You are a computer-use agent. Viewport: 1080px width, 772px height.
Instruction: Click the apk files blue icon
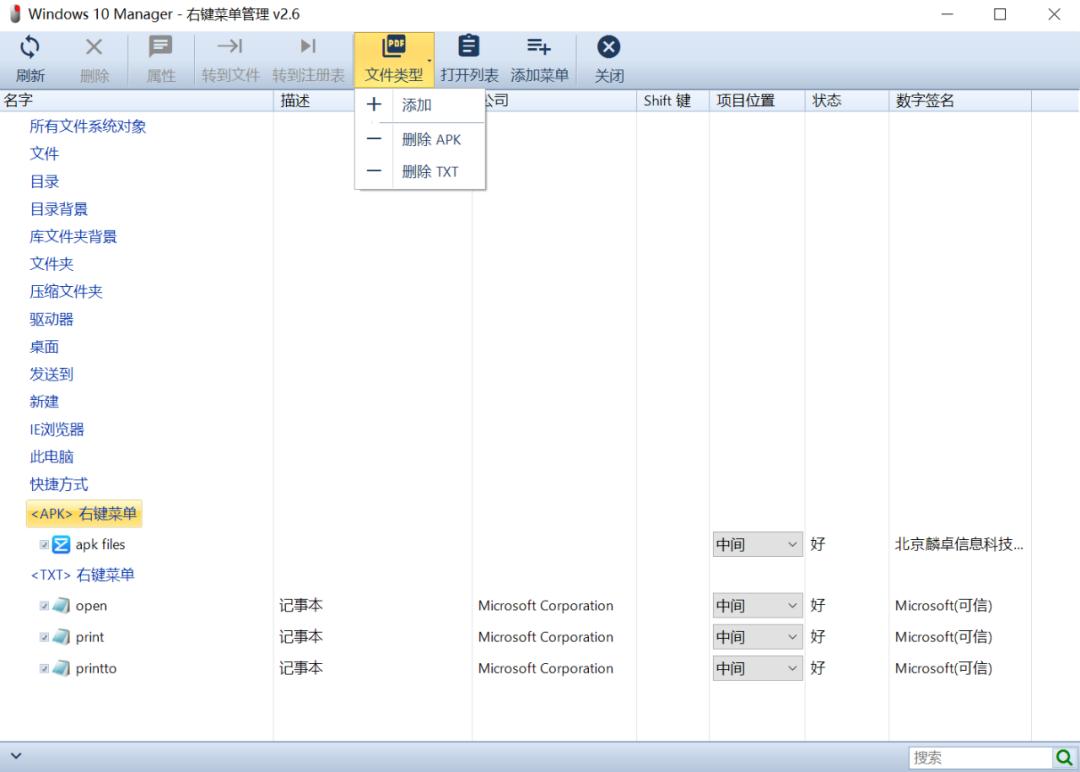point(61,545)
